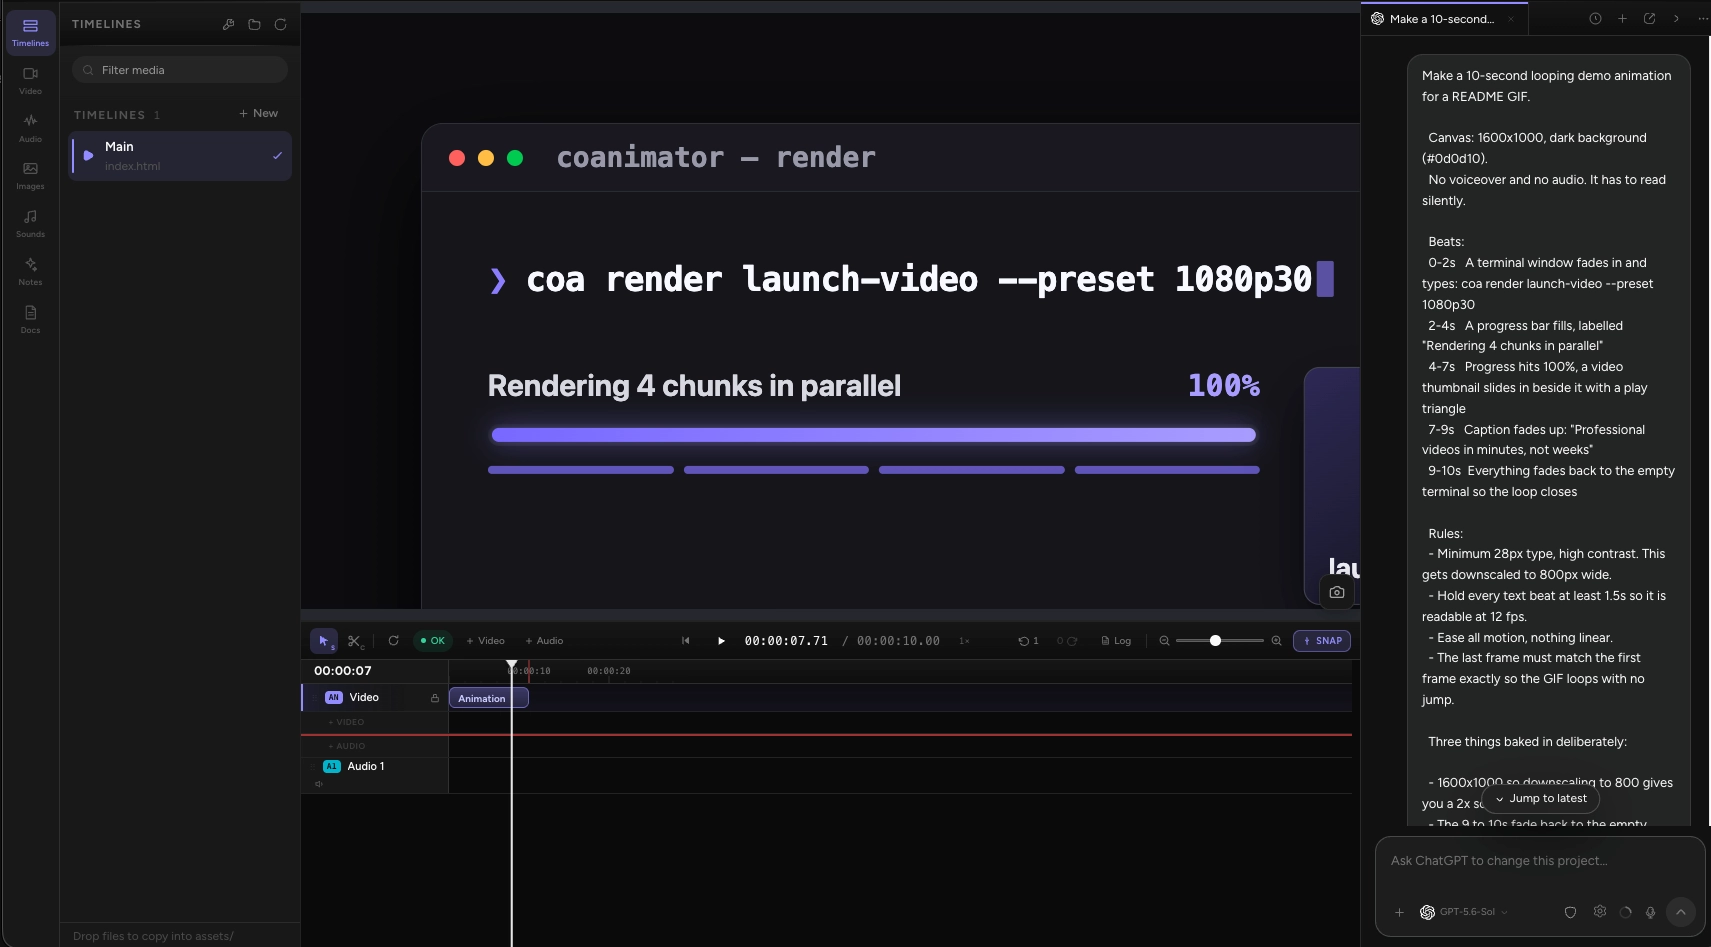
Task: Add a Video track from toolbar
Action: click(486, 641)
